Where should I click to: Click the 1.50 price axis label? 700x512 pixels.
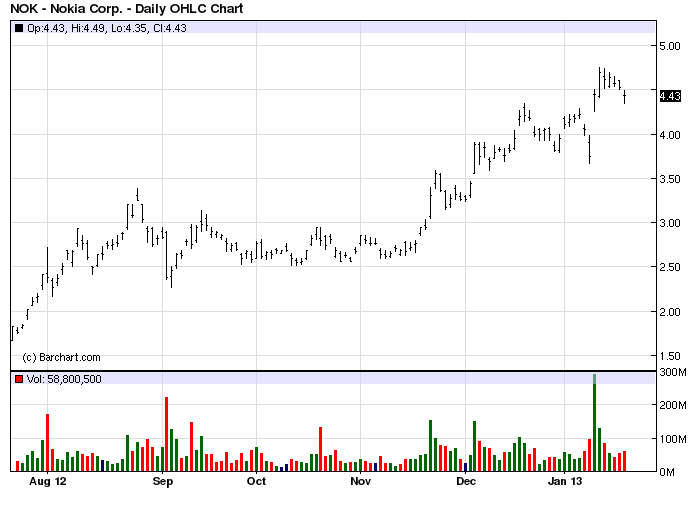pos(670,356)
